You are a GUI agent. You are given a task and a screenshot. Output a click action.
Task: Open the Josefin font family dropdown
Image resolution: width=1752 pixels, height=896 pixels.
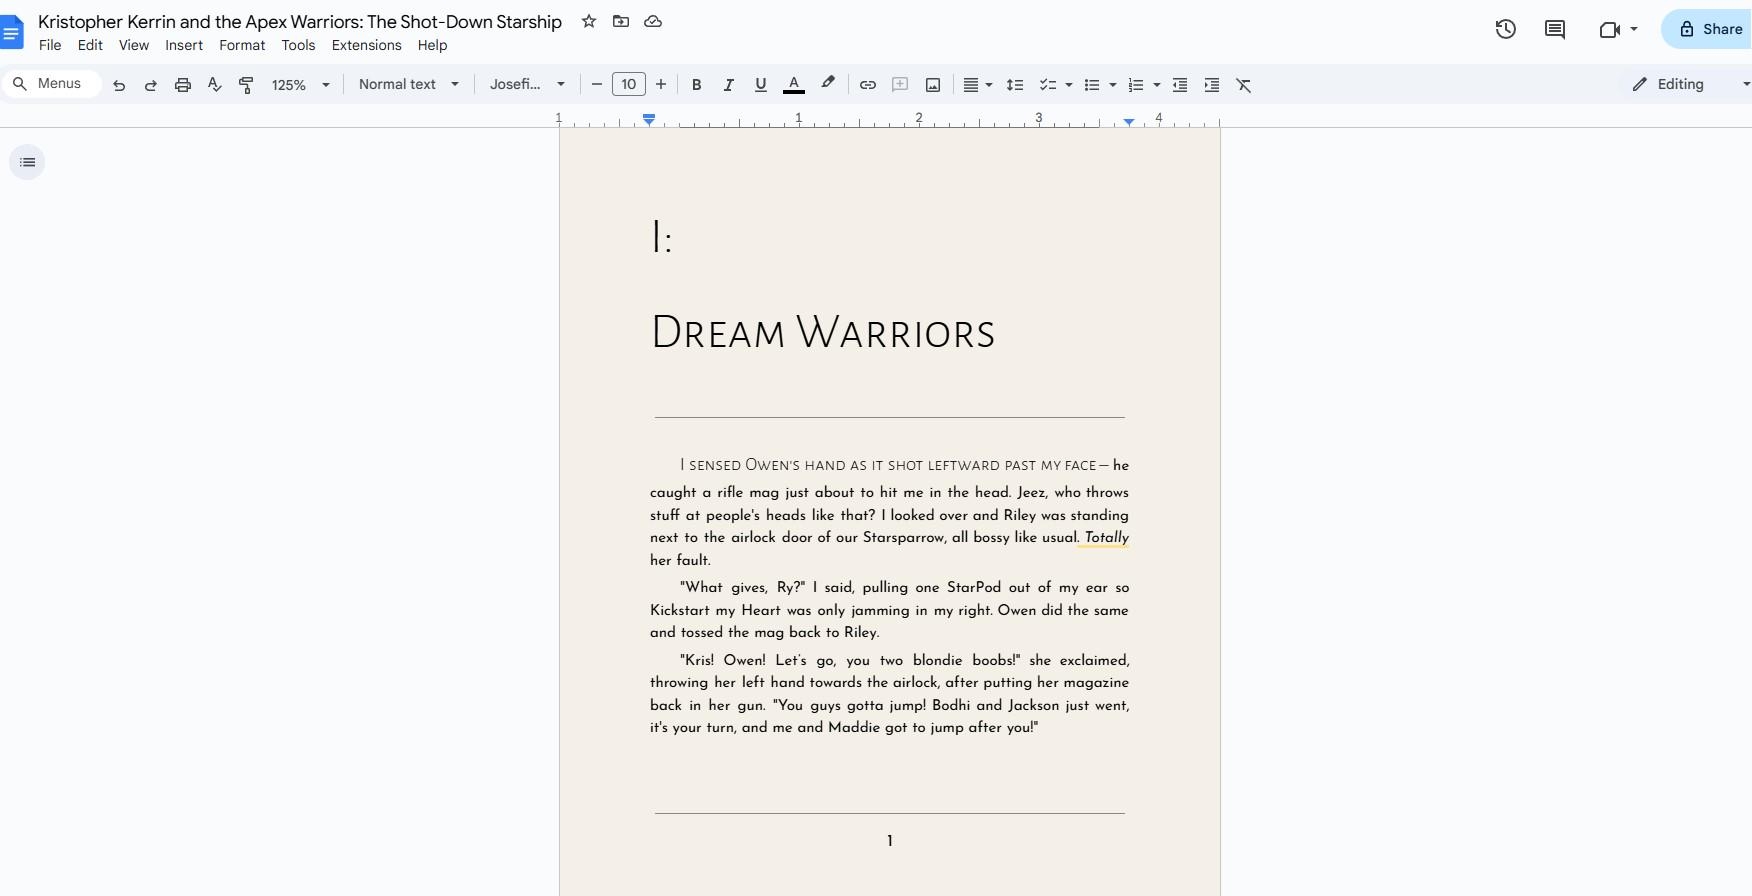pos(527,85)
